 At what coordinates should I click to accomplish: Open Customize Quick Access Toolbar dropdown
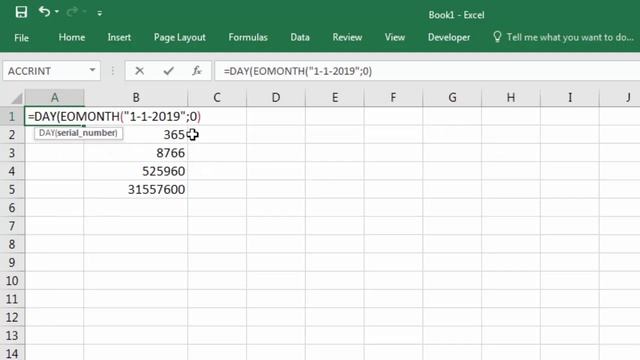pyautogui.click(x=100, y=13)
